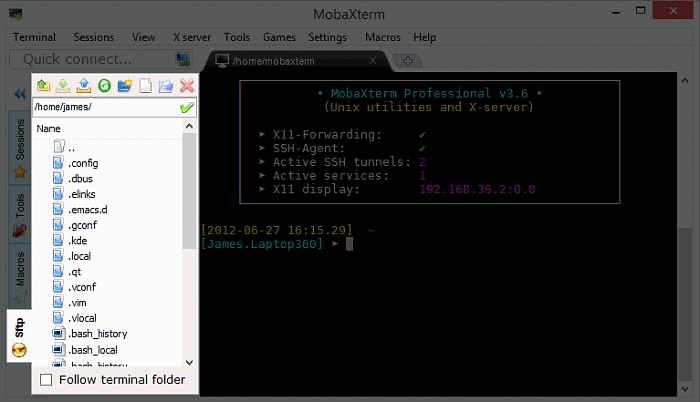The image size is (700, 402).
Task: Click the Name column header
Action: point(48,129)
